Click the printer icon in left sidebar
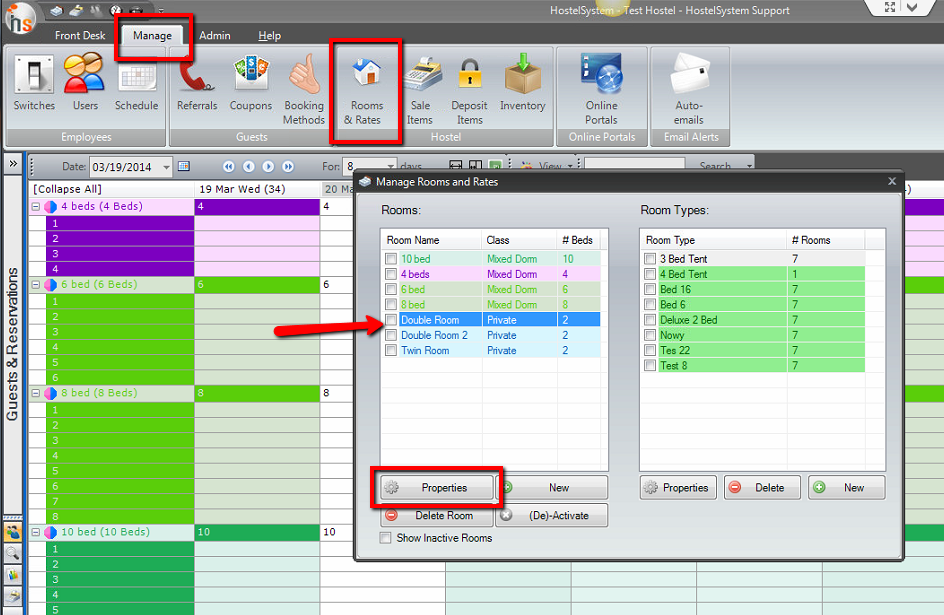The height and width of the screenshot is (615, 944). point(13,595)
